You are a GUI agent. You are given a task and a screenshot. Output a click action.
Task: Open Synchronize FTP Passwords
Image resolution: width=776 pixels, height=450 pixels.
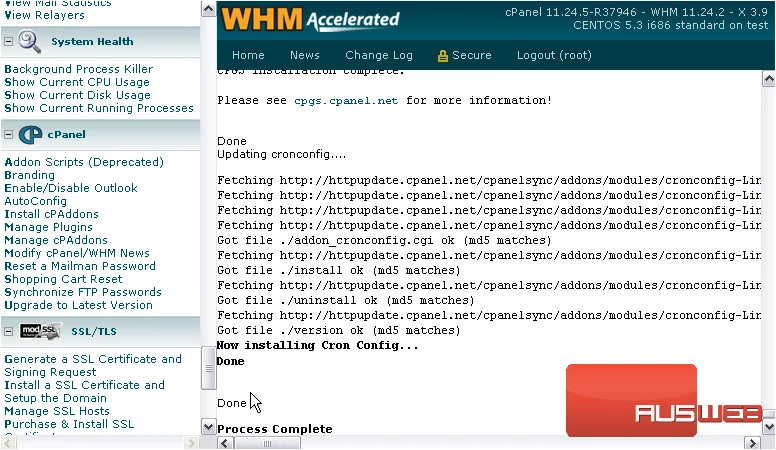pyautogui.click(x=83, y=292)
